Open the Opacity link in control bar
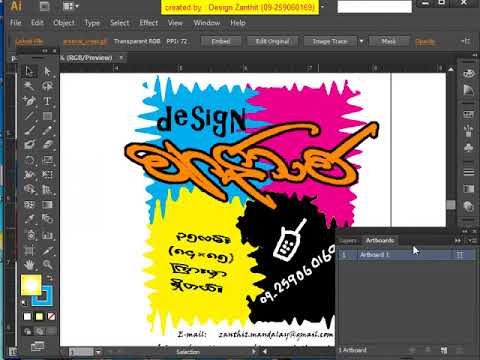 click(425, 42)
